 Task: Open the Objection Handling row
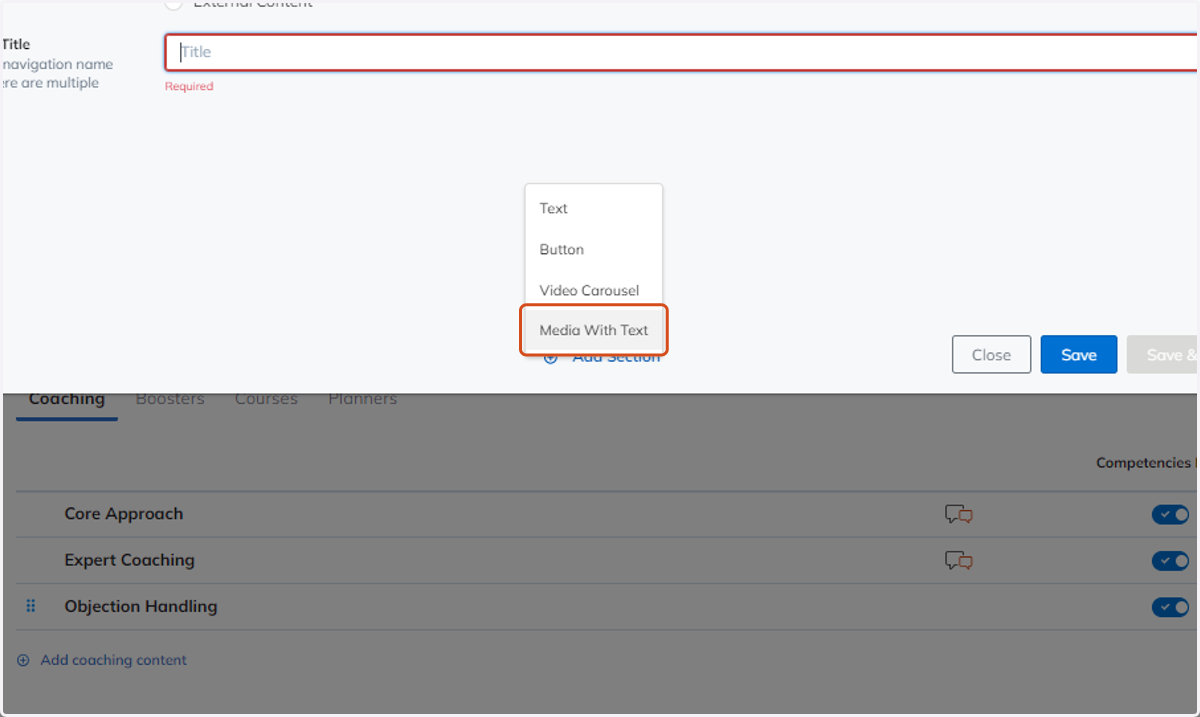pyautogui.click(x=604, y=607)
